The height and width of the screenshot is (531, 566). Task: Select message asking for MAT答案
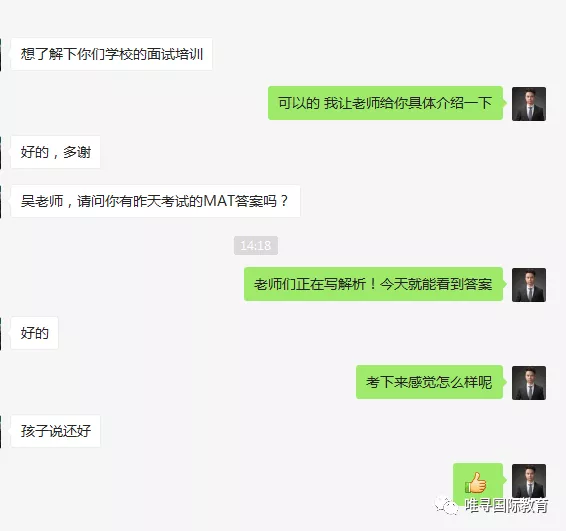coord(156,201)
